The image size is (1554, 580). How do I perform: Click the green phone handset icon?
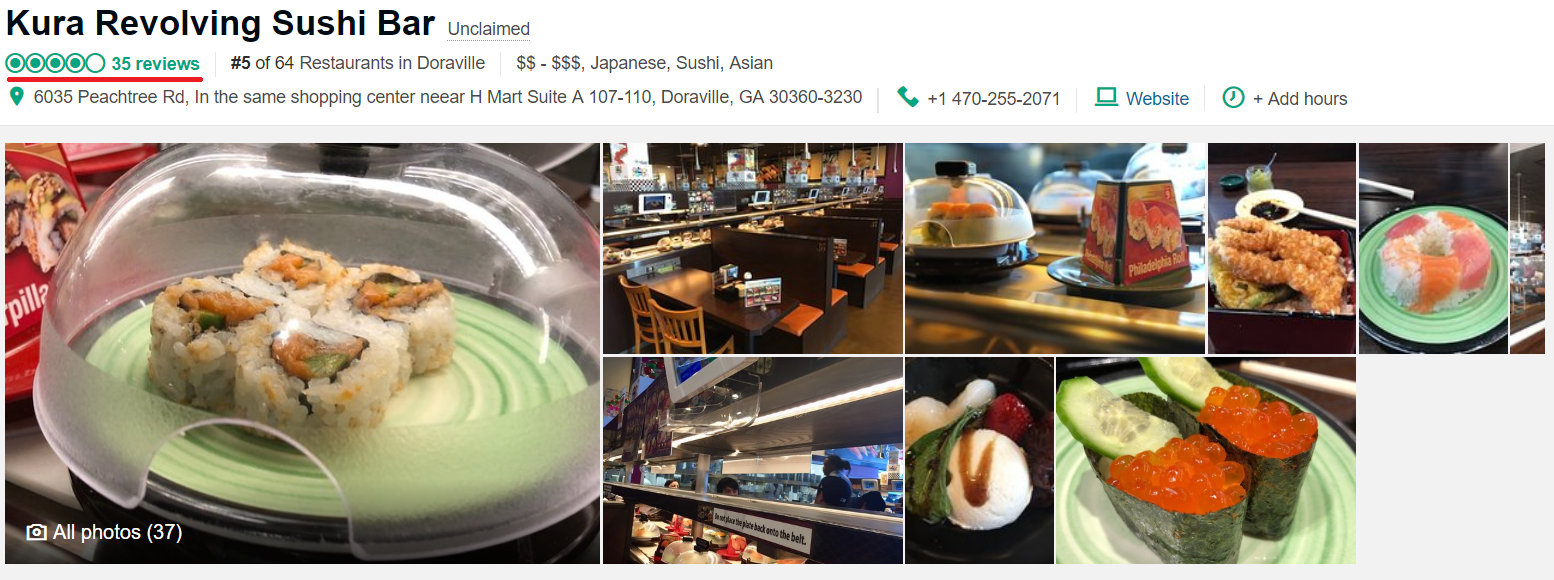[x=907, y=97]
